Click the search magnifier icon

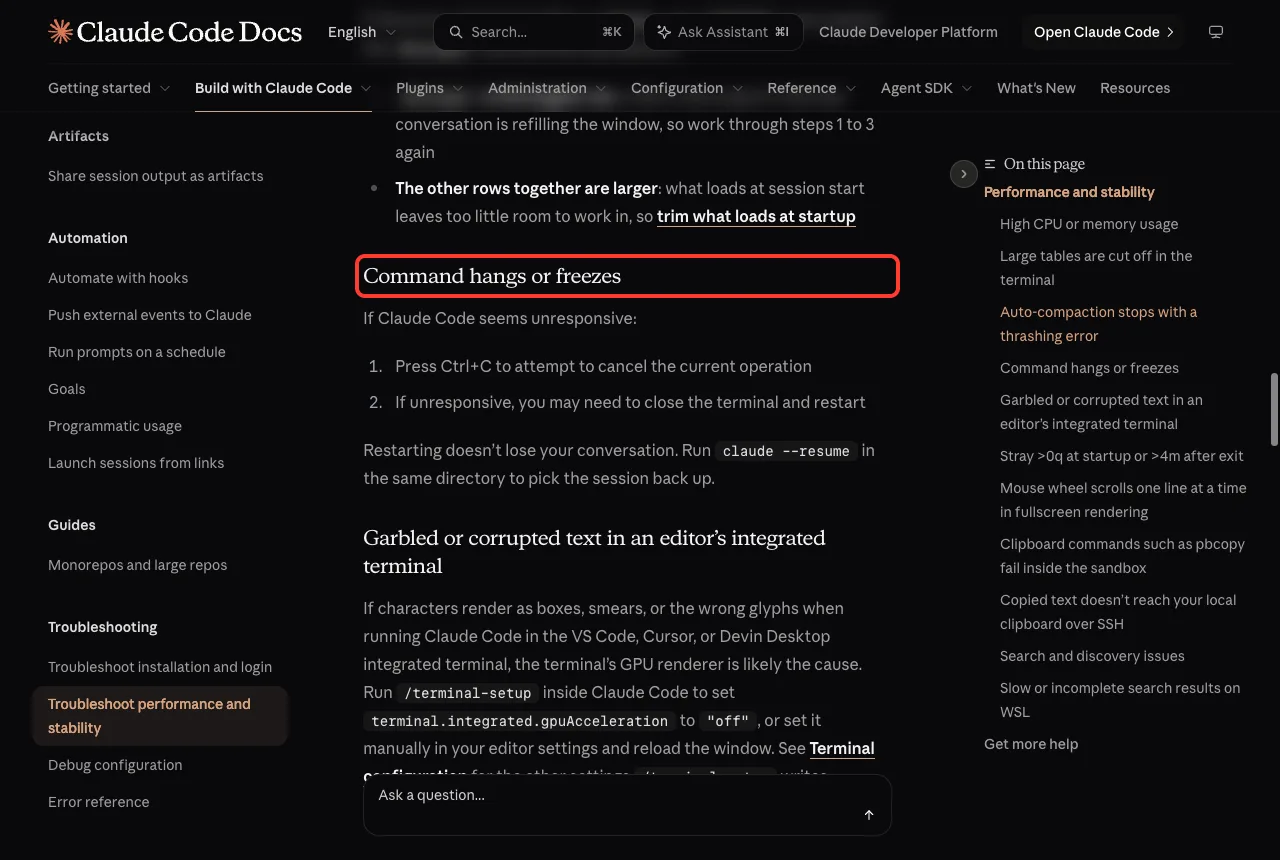[456, 32]
